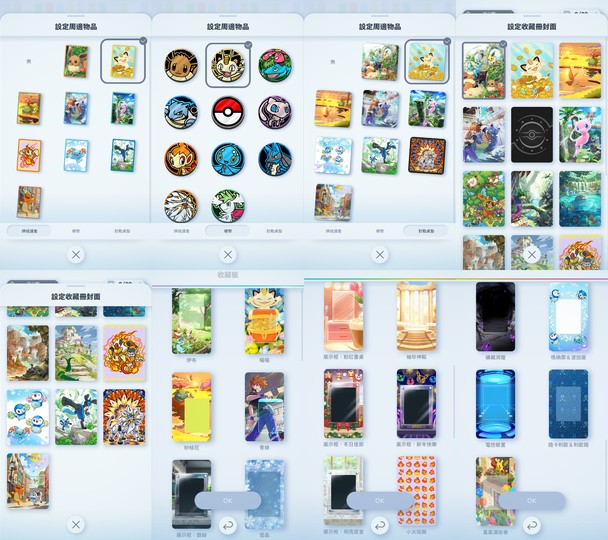The height and width of the screenshot is (540, 608).
Task: Select the Lucario card sleeve
Action: tap(123, 155)
